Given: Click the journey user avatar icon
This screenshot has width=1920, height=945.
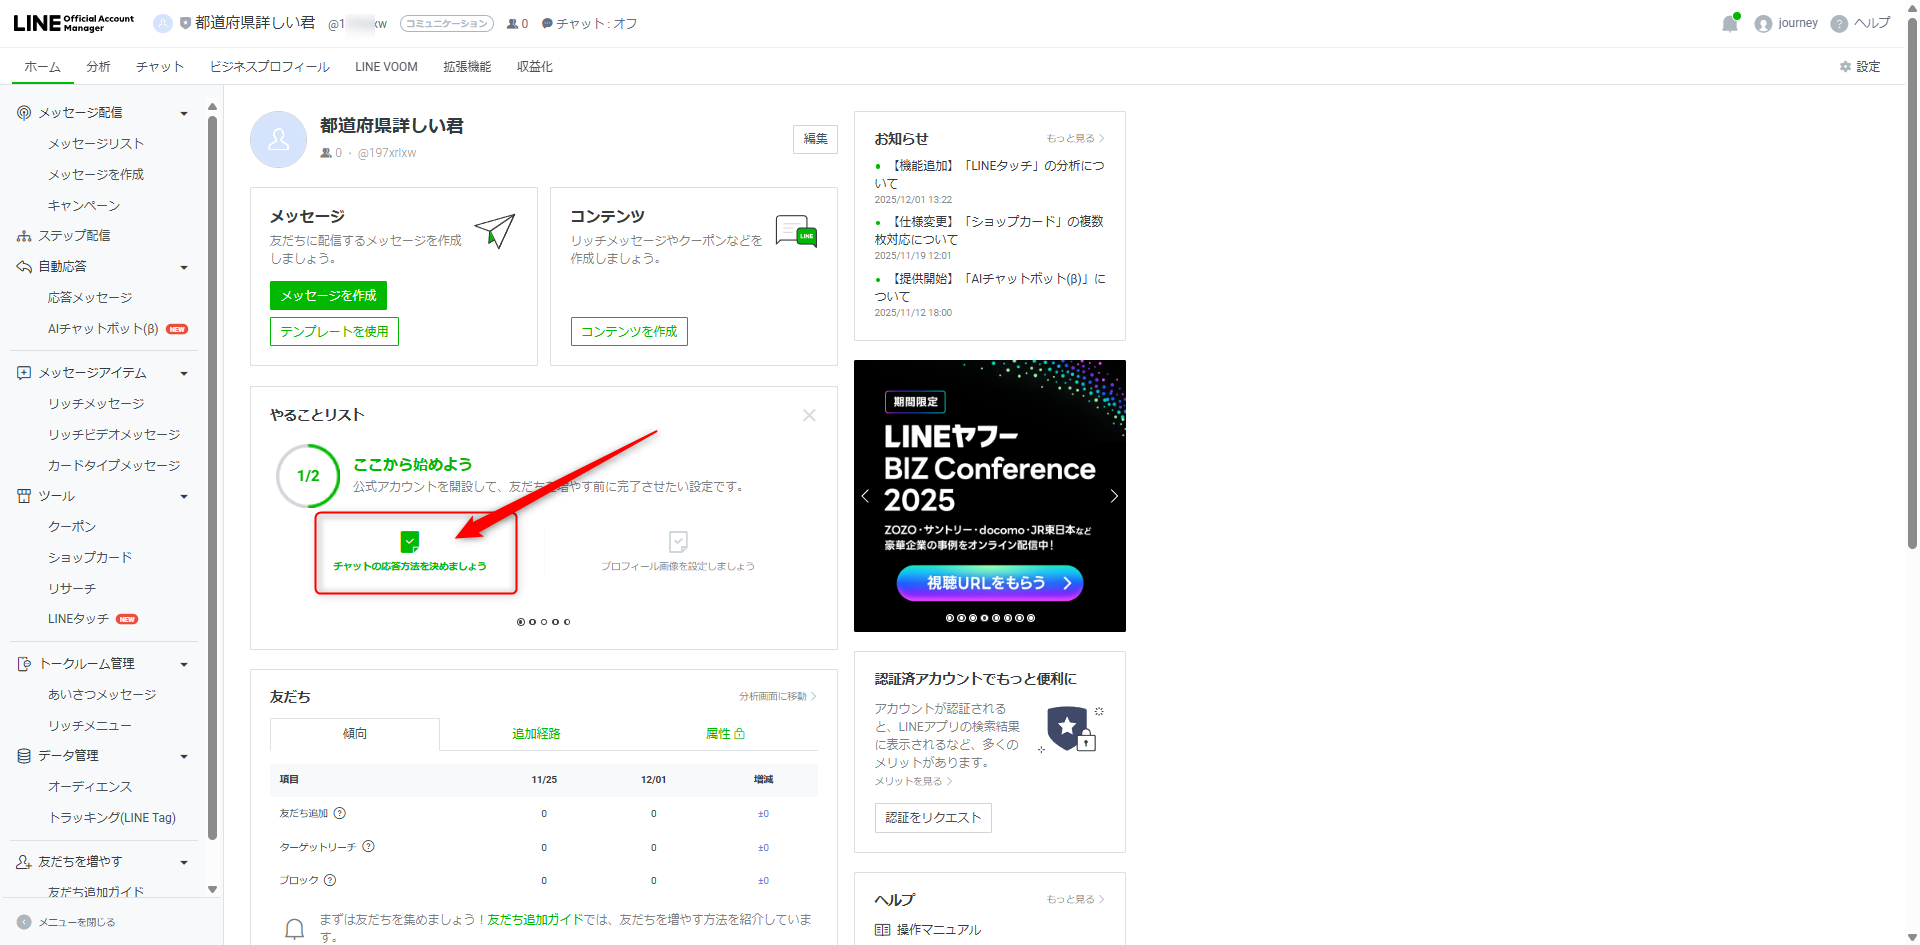Looking at the screenshot, I should point(1763,24).
